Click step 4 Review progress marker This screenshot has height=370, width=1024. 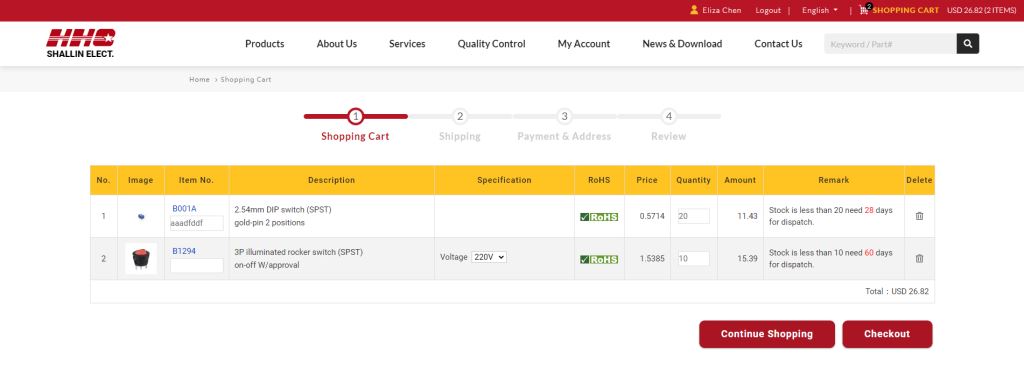coord(668,117)
